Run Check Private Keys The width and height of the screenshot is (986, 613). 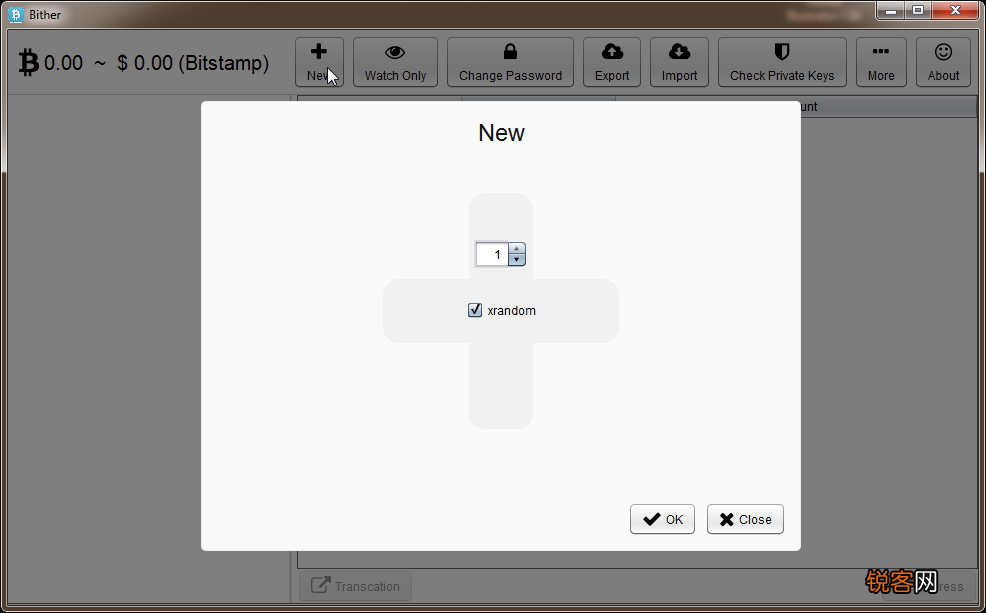[782, 62]
